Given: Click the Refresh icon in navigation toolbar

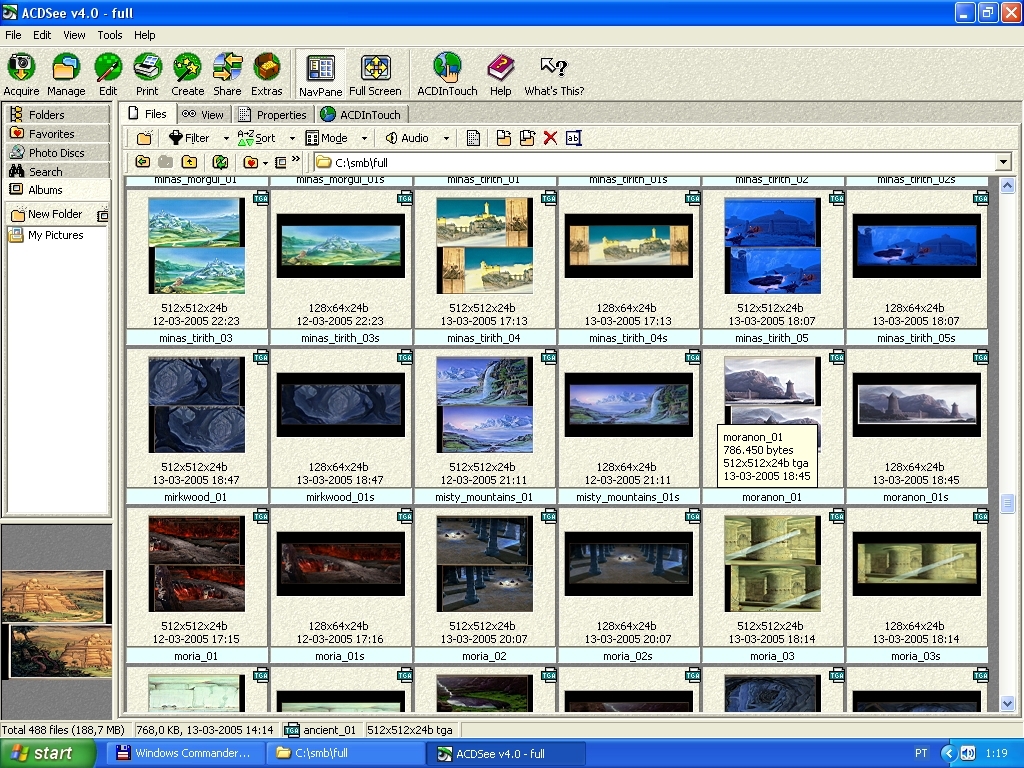Looking at the screenshot, I should [220, 162].
